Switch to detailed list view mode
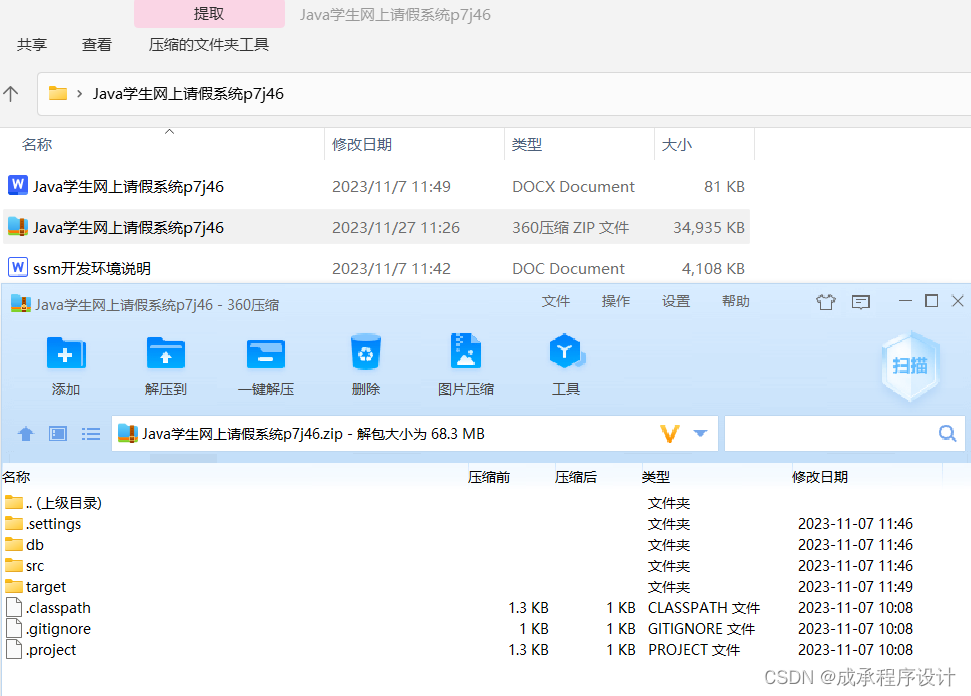 pyautogui.click(x=91, y=433)
